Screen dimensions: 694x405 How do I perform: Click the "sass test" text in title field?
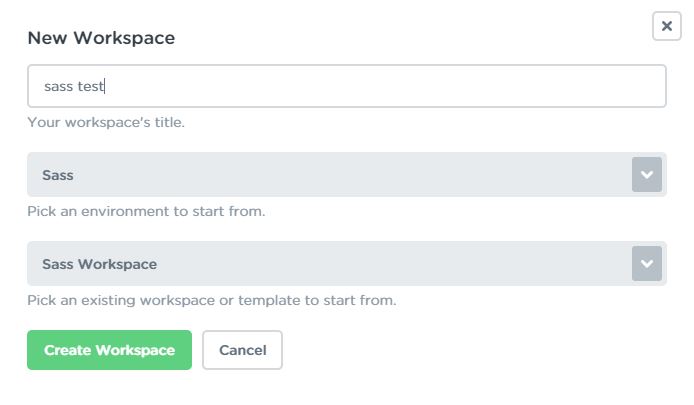74,87
